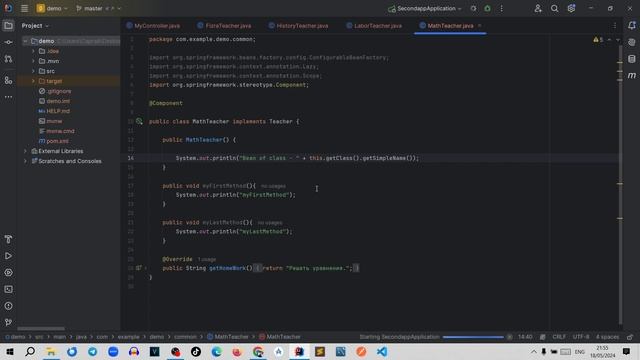Viewport: 640px width, 360px height.
Task: Expand the target folder
Action: coord(33,81)
